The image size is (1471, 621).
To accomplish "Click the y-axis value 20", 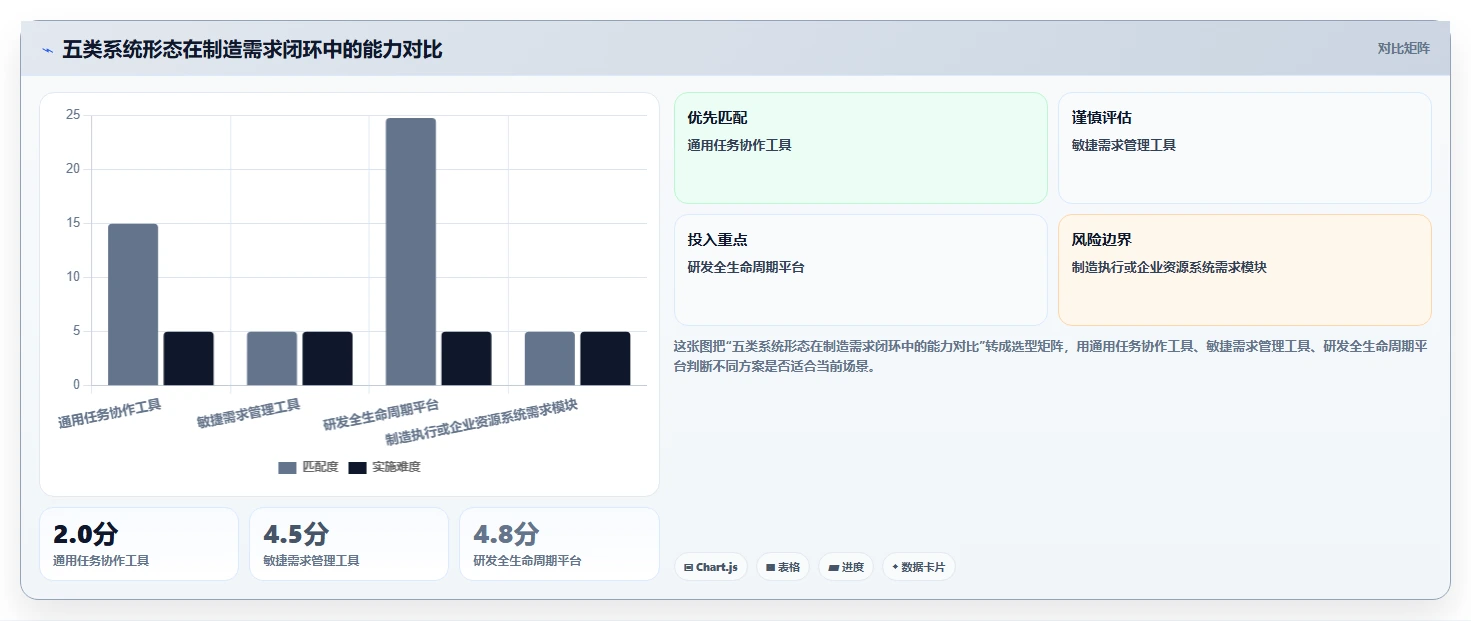I will pyautogui.click(x=73, y=169).
